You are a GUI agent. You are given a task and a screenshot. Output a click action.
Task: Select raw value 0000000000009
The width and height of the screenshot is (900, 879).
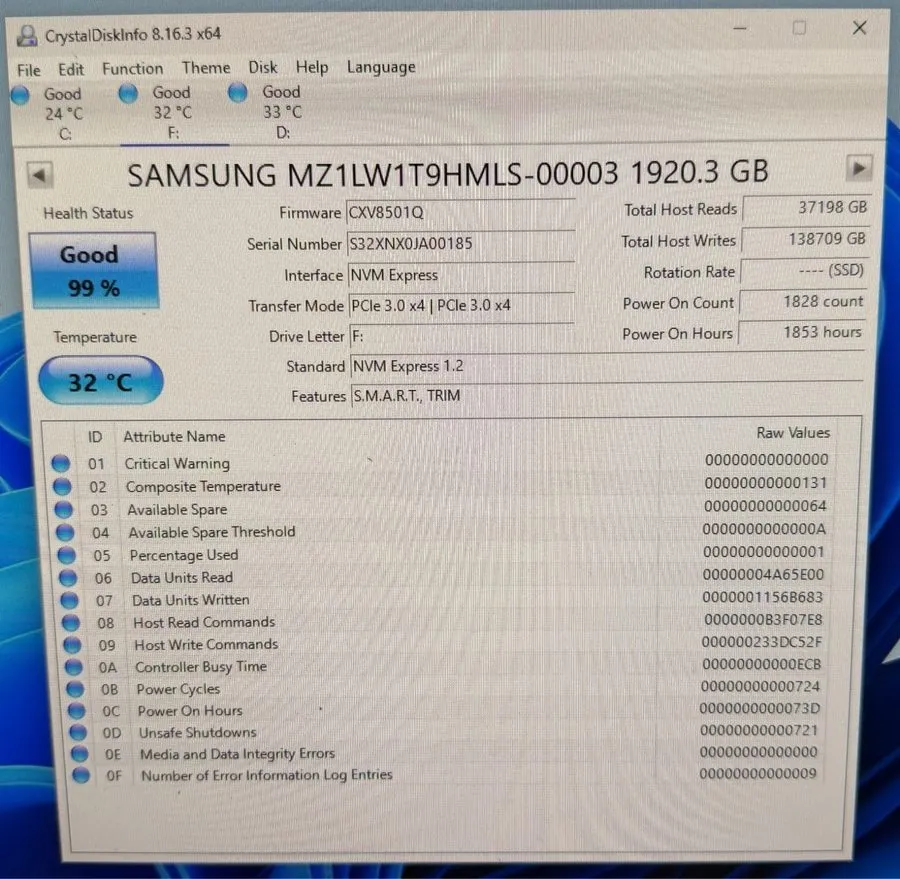pyautogui.click(x=758, y=773)
